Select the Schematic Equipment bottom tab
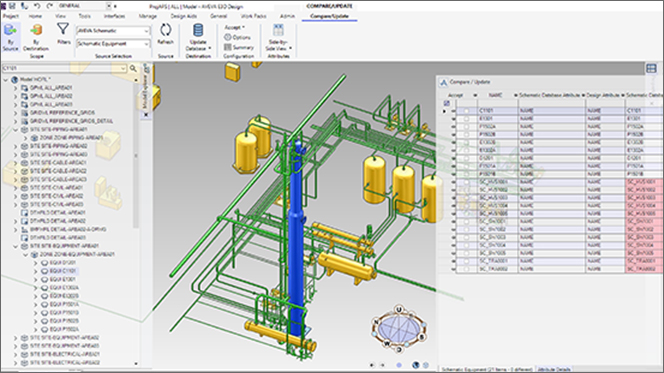664x373 pixels. pos(487,369)
